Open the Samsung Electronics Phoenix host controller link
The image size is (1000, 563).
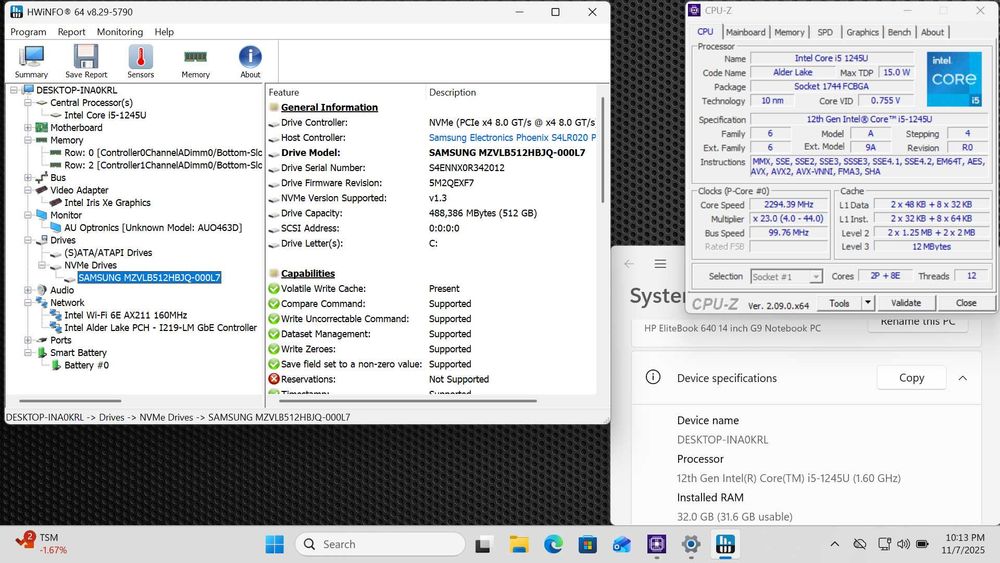click(x=512, y=138)
